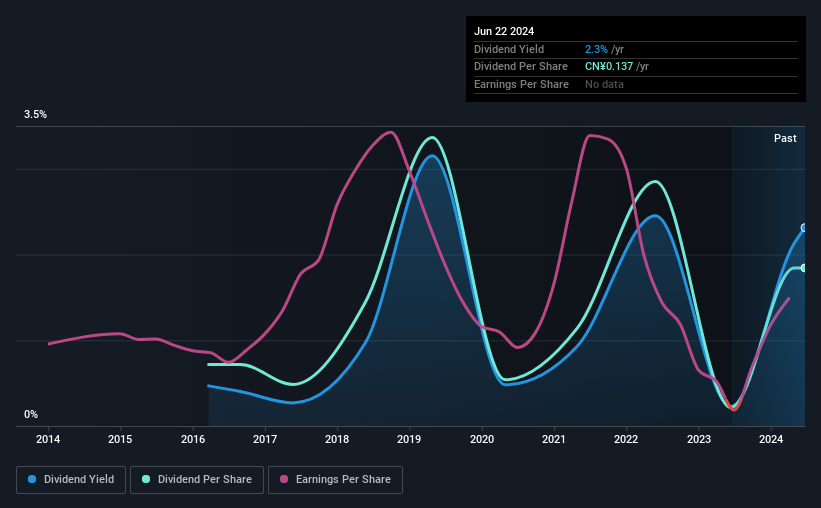Select the teal Dividend Per Share endpoint marker
Image resolution: width=821 pixels, height=508 pixels.
click(x=804, y=268)
